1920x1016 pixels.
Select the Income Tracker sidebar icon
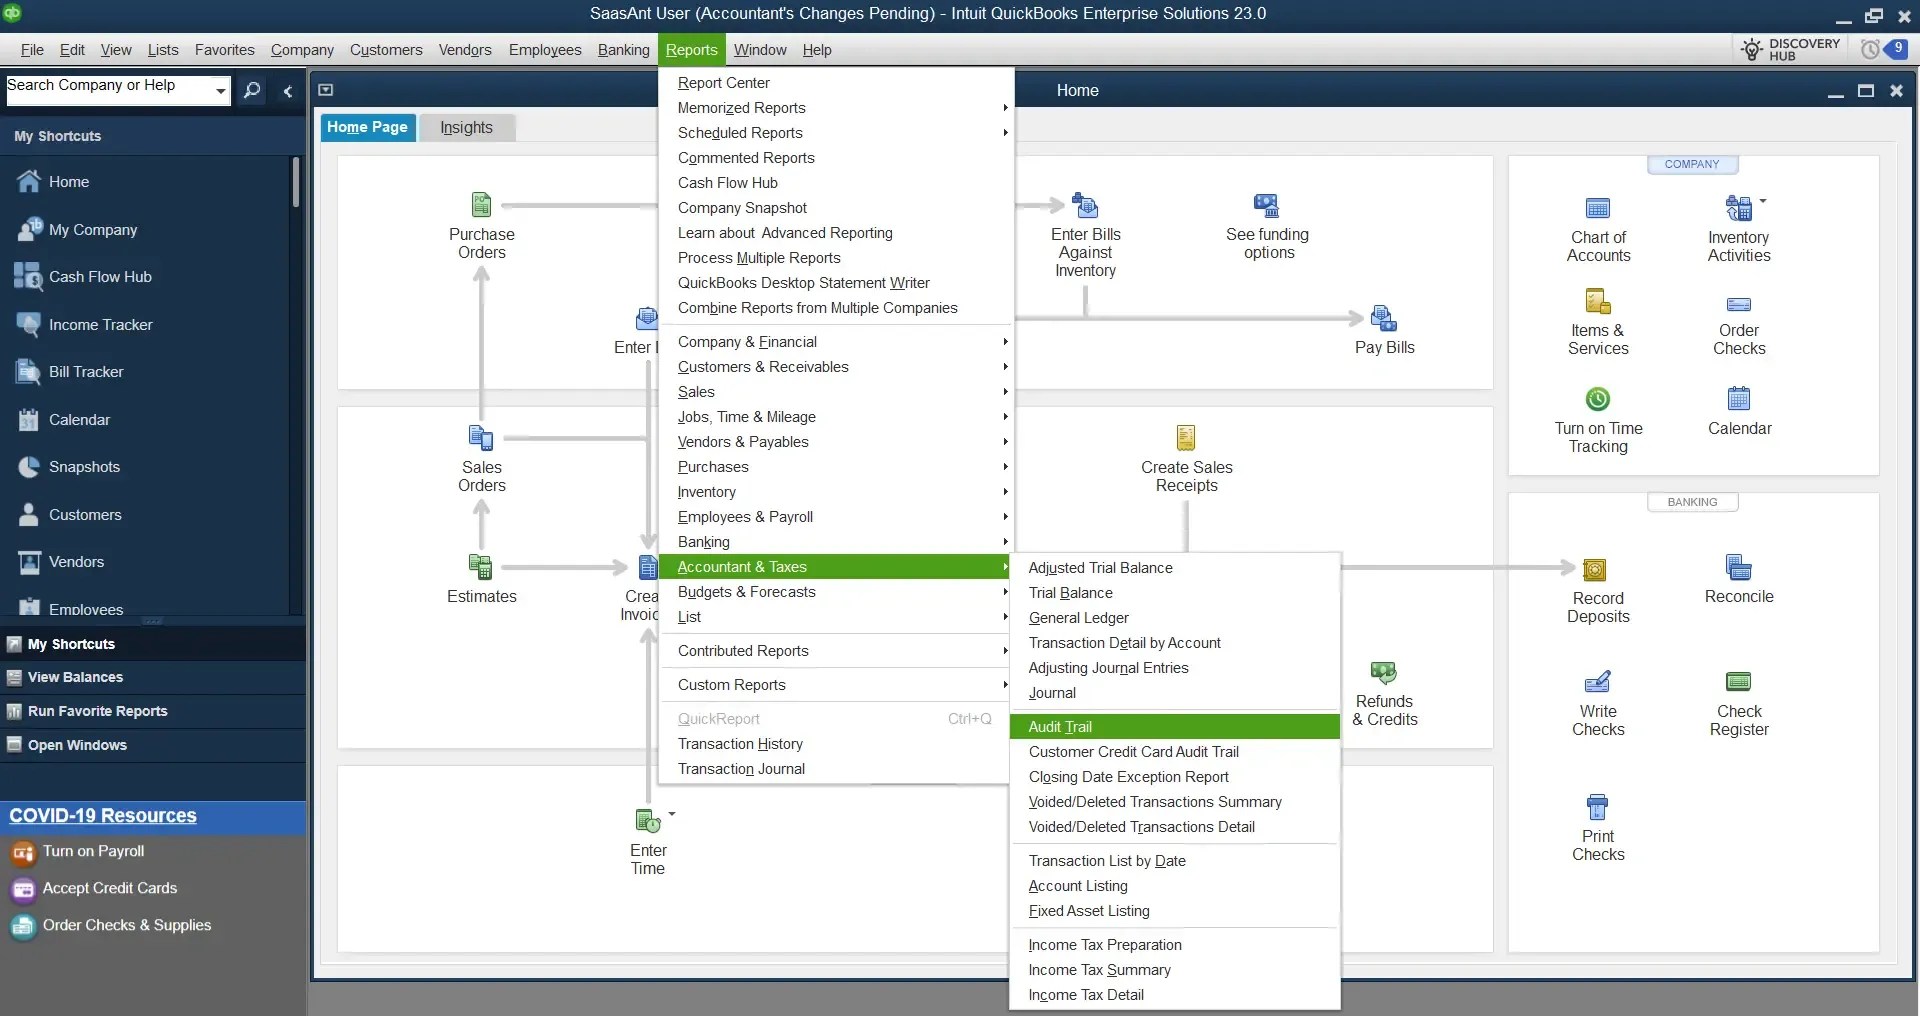[100, 324]
